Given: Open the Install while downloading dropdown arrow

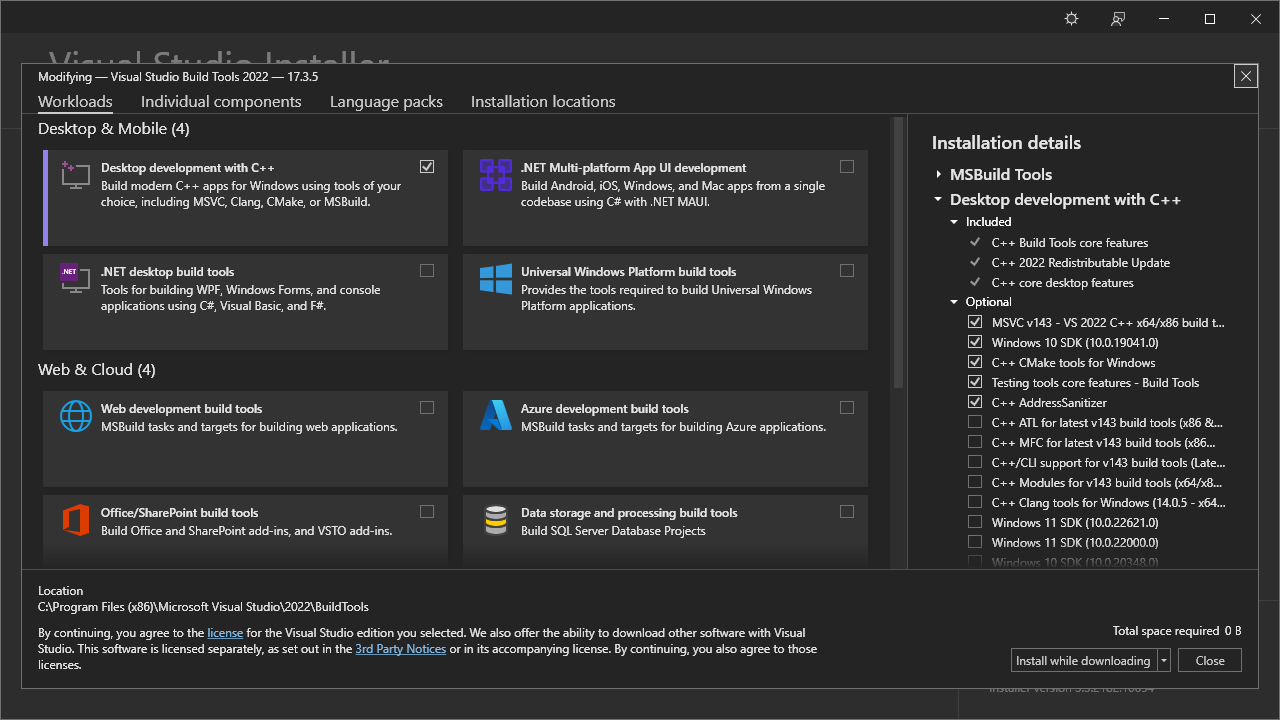Looking at the screenshot, I should point(1164,661).
